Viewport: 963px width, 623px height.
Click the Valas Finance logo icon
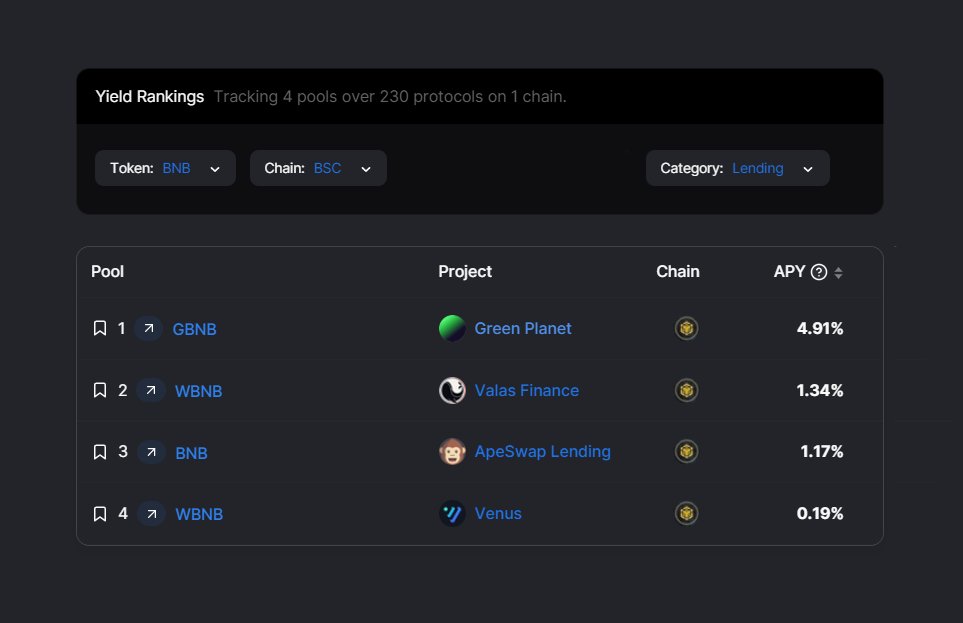[x=452, y=390]
